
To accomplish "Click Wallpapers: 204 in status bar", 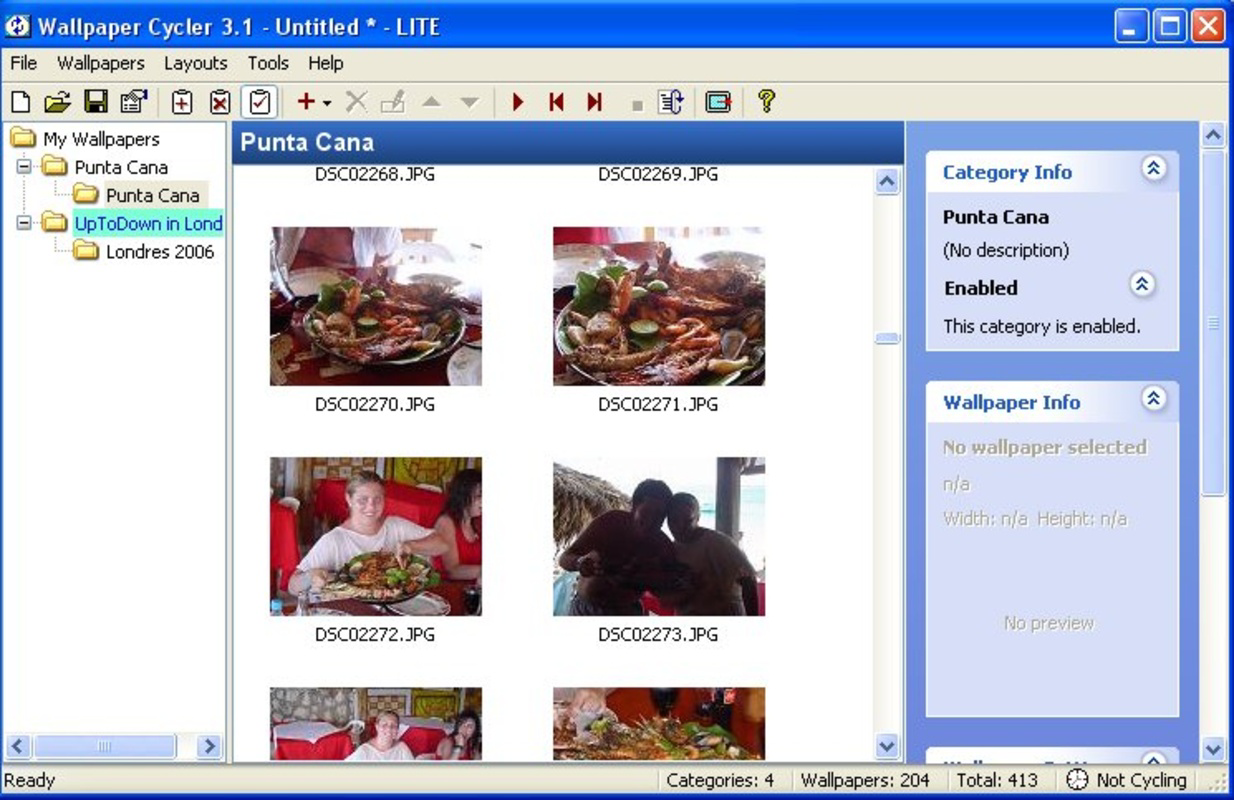I will [865, 780].
